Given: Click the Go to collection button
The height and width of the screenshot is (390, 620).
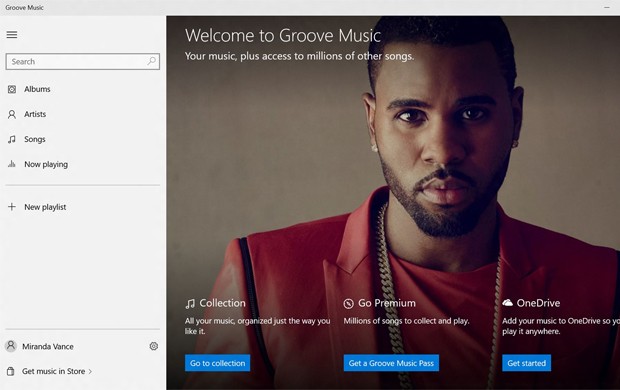Looking at the screenshot, I should [x=217, y=363].
